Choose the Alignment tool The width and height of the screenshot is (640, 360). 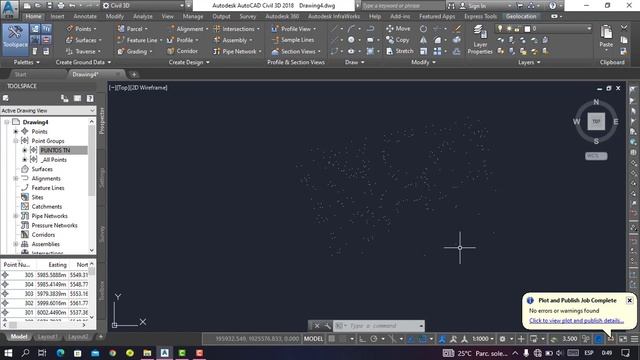pos(187,29)
